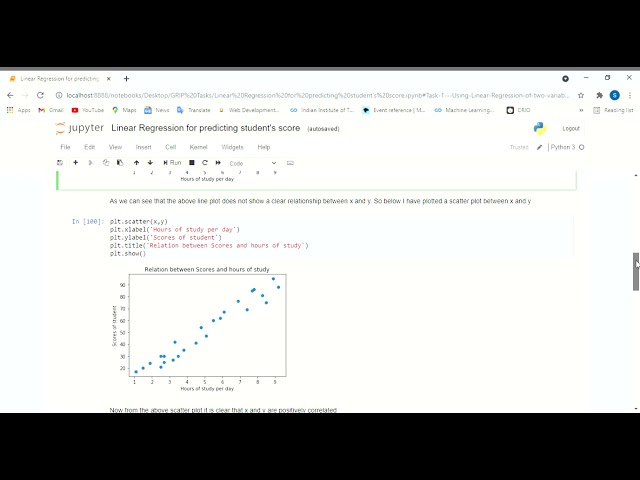The width and height of the screenshot is (640, 480).
Task: Open the YouTube bookmark
Action: click(x=88, y=110)
